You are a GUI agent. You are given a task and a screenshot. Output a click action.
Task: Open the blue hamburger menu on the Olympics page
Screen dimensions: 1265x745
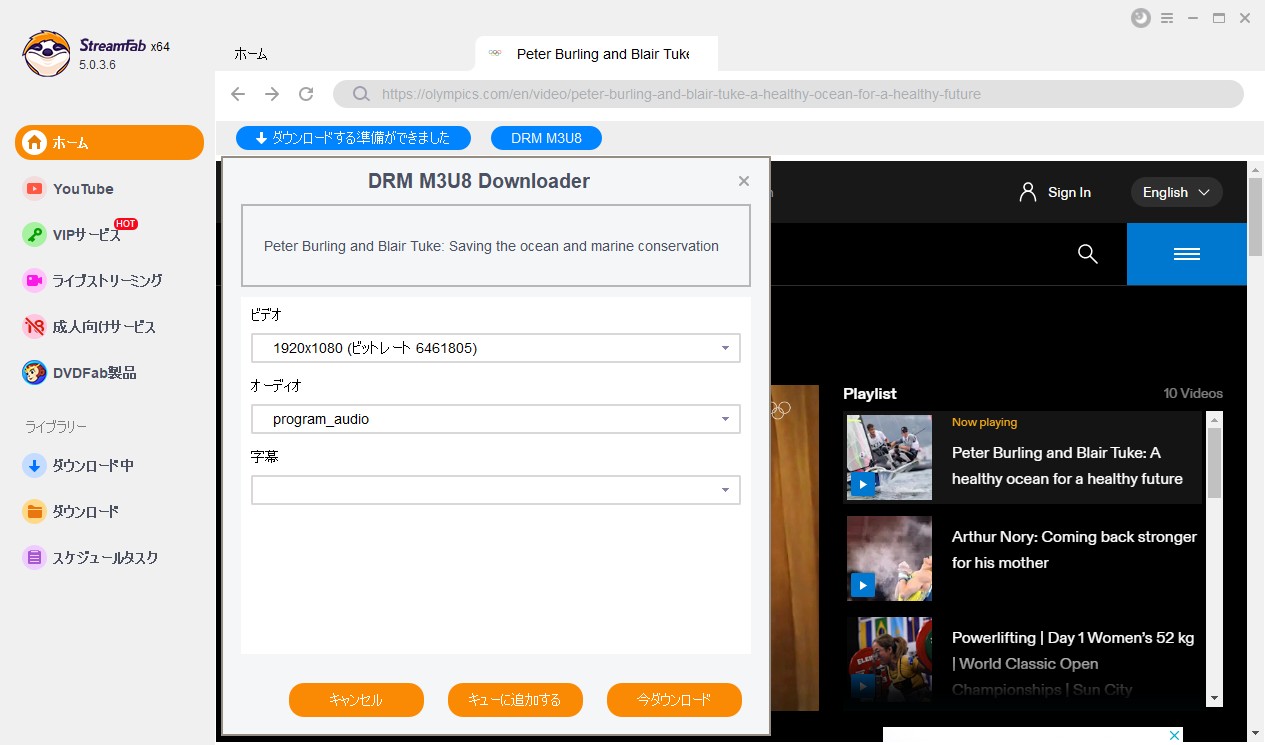point(1187,254)
